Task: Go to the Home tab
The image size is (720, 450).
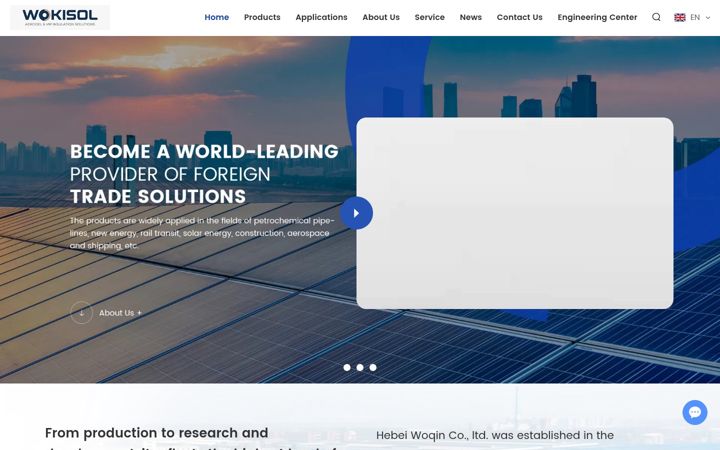Action: [x=217, y=17]
